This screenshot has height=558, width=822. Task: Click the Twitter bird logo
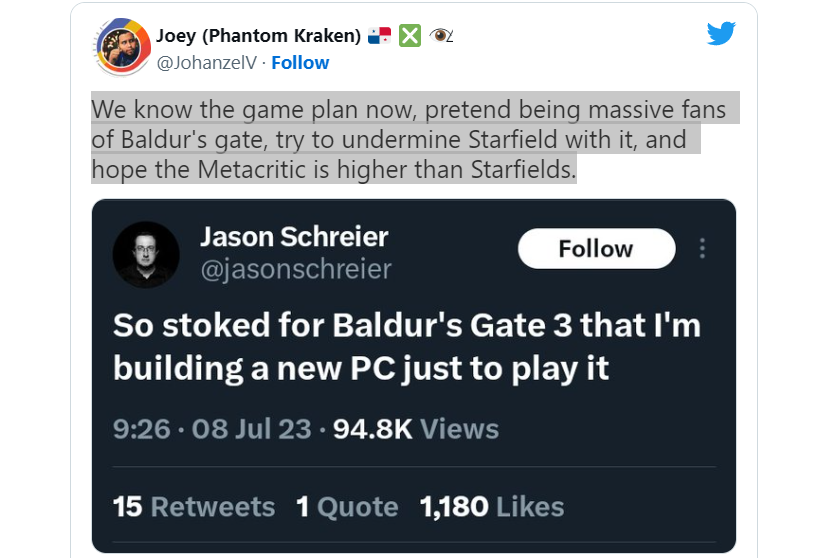coord(721,34)
